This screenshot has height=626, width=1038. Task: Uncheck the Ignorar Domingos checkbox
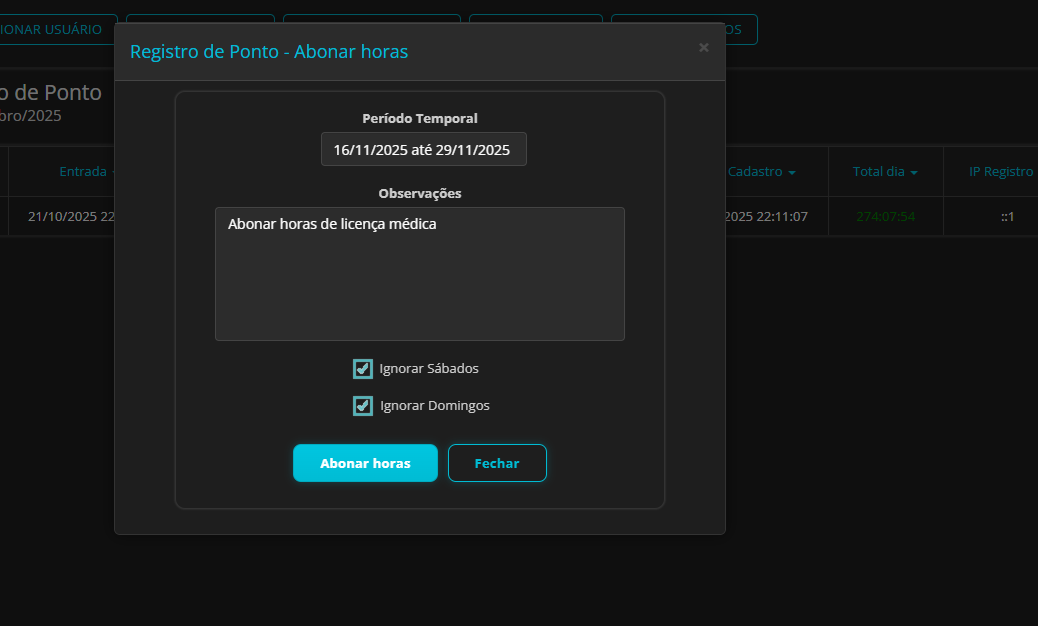tap(362, 406)
